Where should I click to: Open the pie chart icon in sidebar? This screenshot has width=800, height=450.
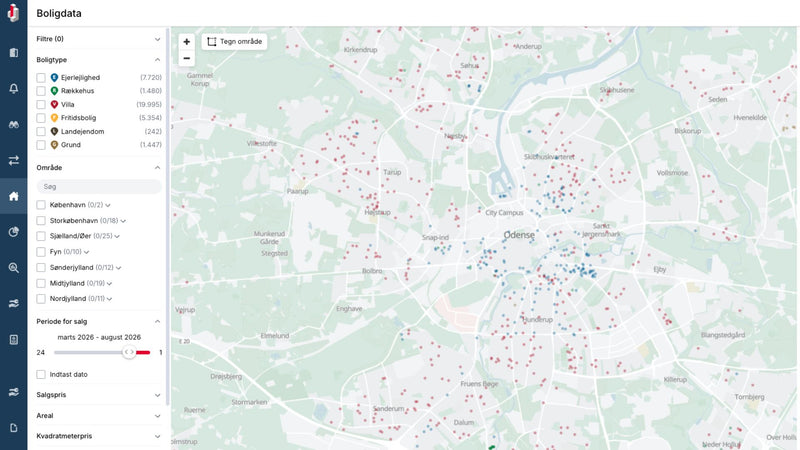14,232
